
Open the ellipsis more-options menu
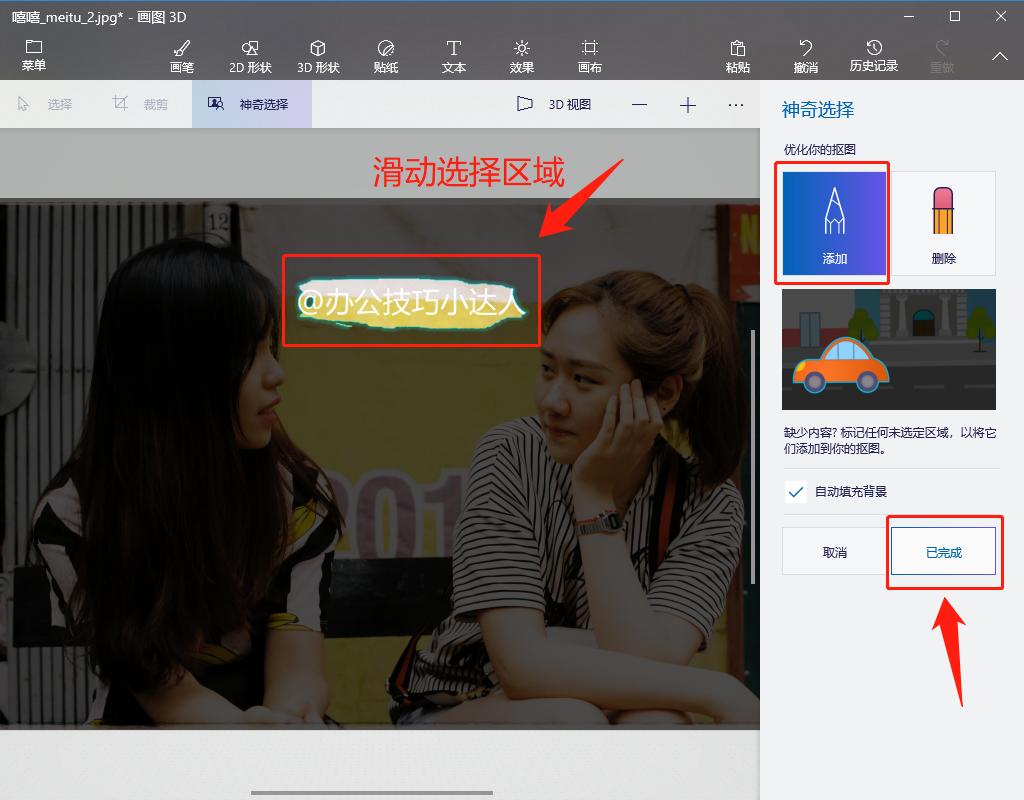[736, 104]
